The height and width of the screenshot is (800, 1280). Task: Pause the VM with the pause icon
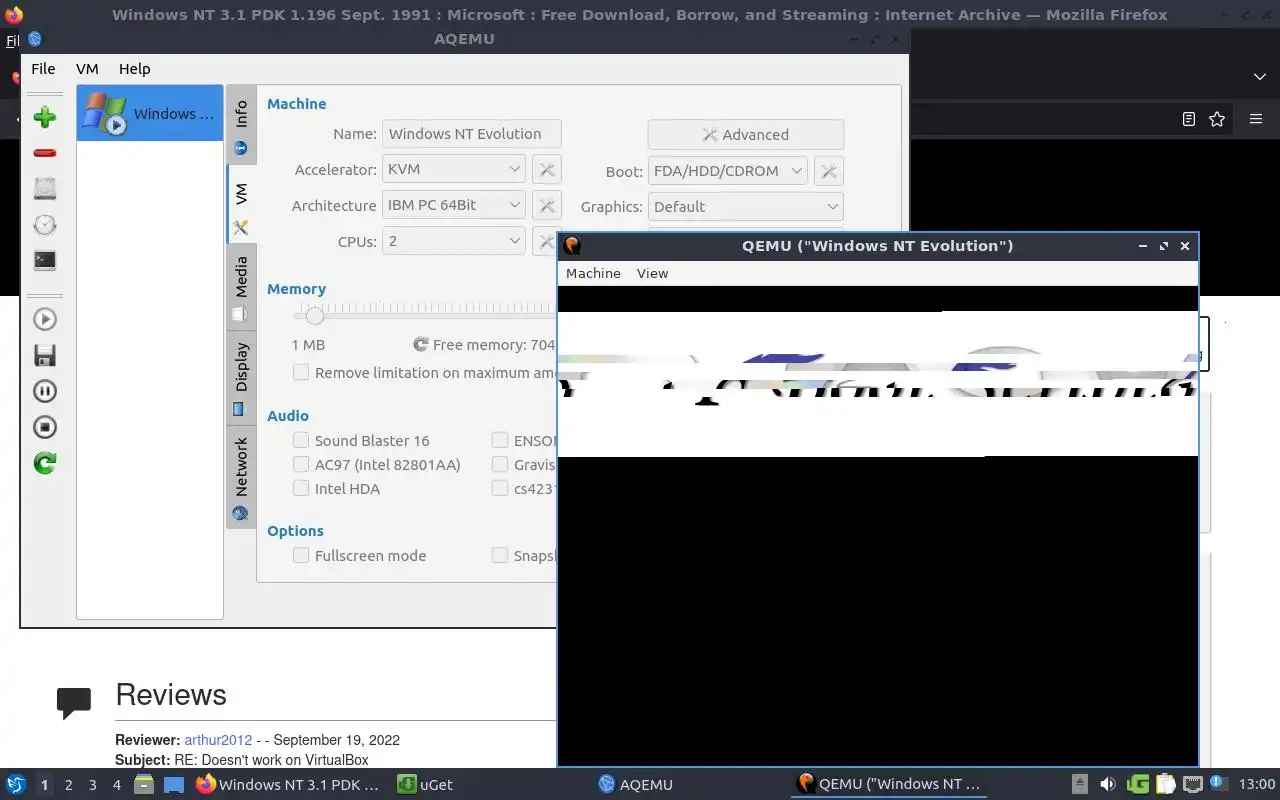coord(45,391)
